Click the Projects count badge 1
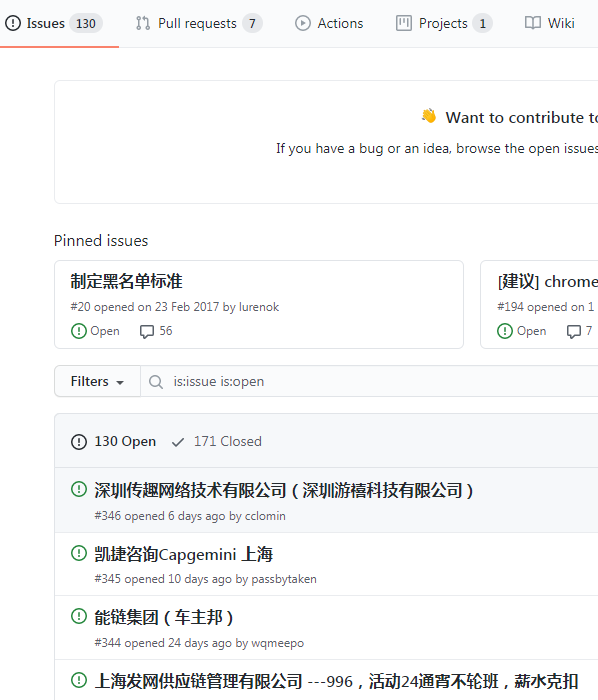 click(x=482, y=23)
